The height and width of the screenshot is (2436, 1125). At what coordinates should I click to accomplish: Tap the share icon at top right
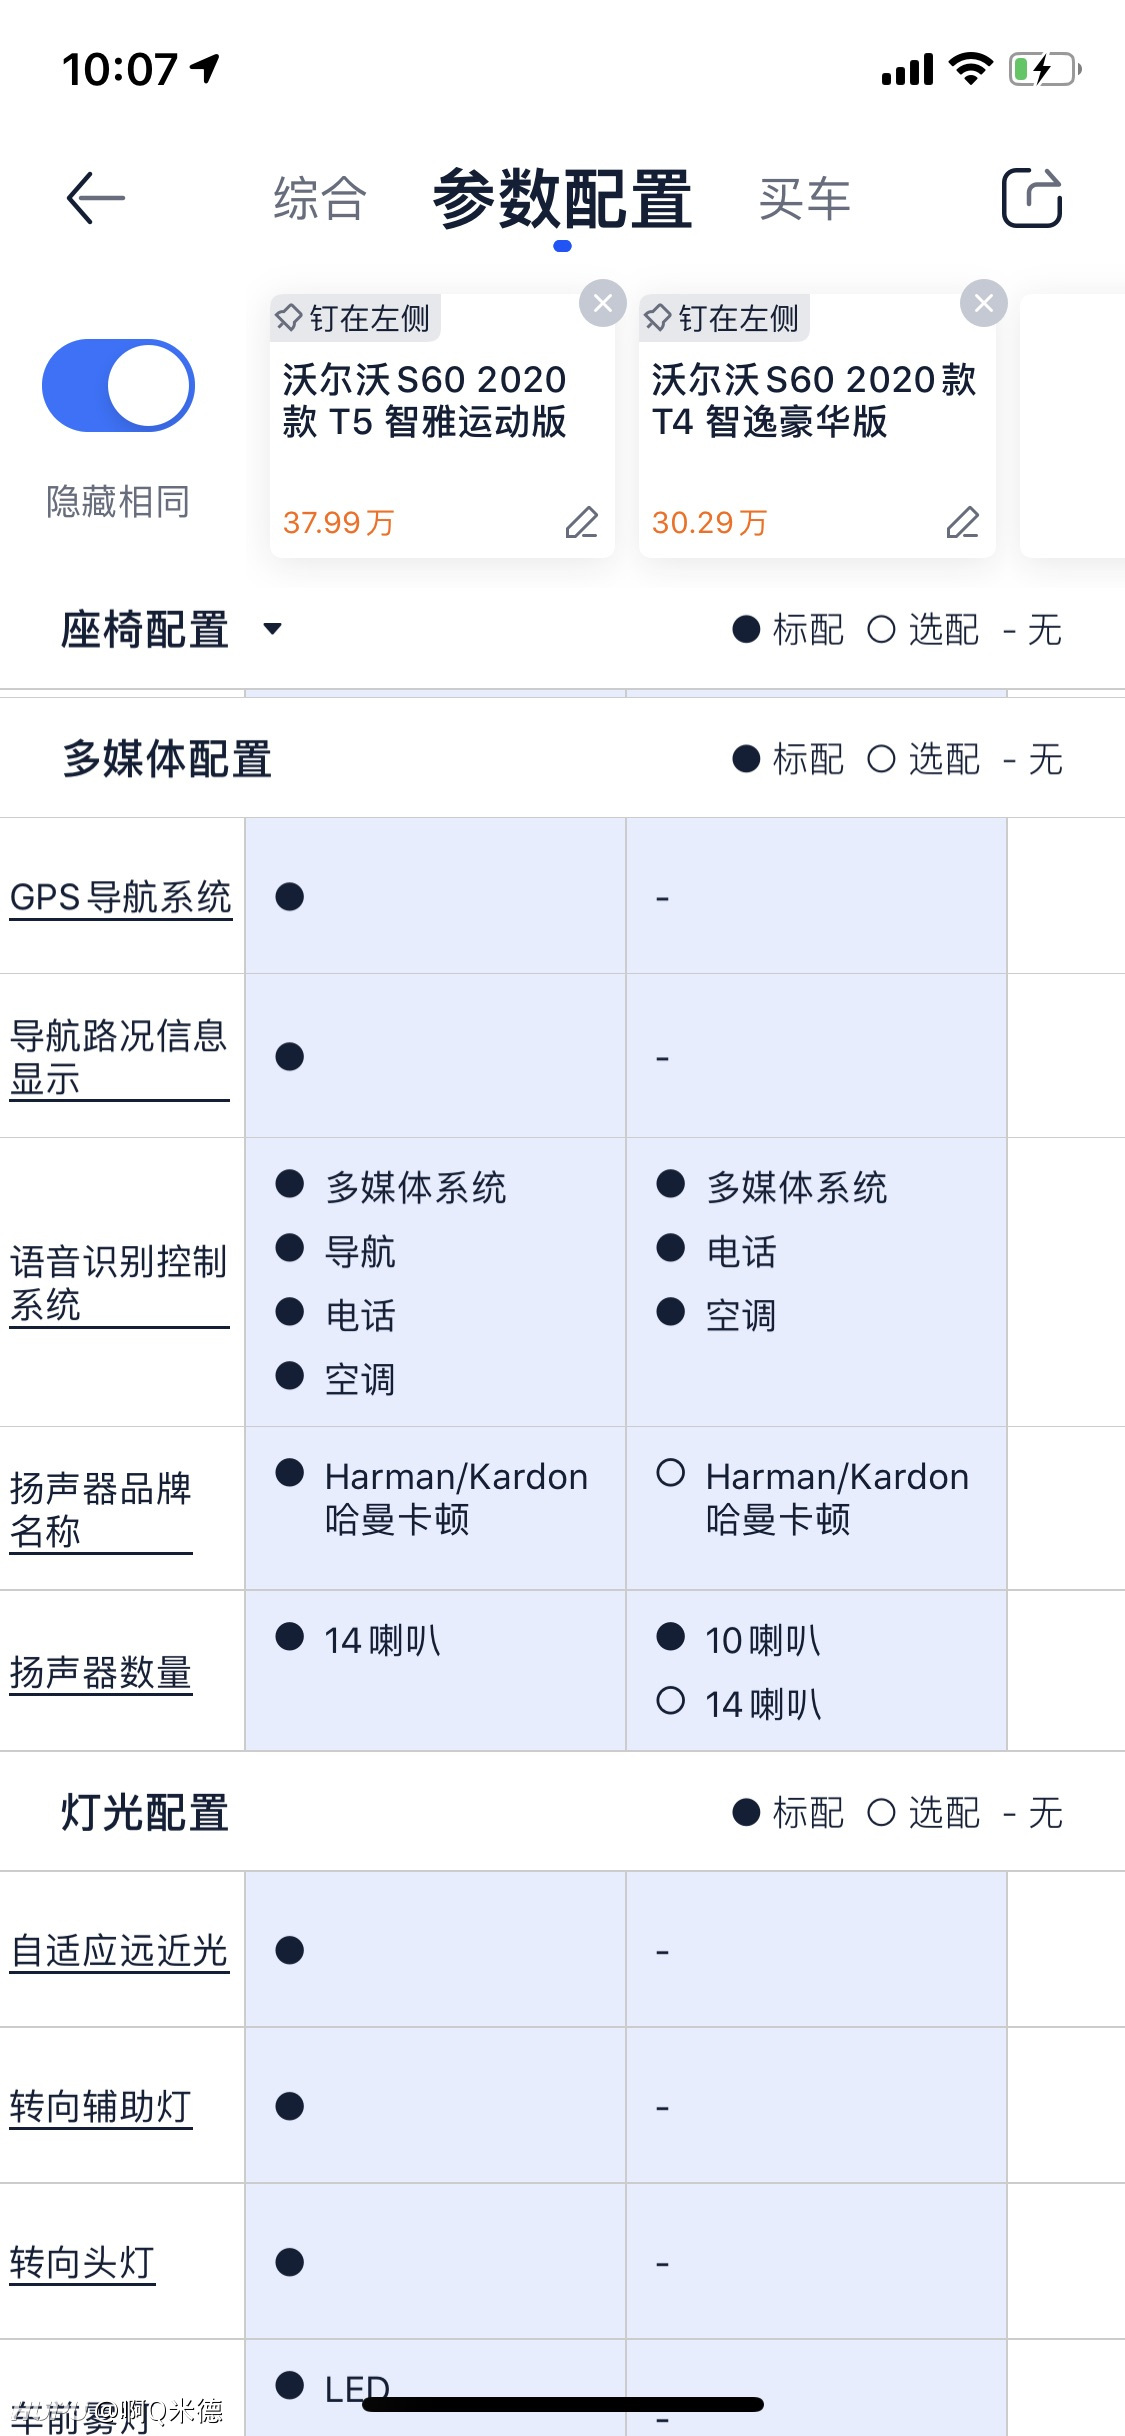tap(1032, 197)
